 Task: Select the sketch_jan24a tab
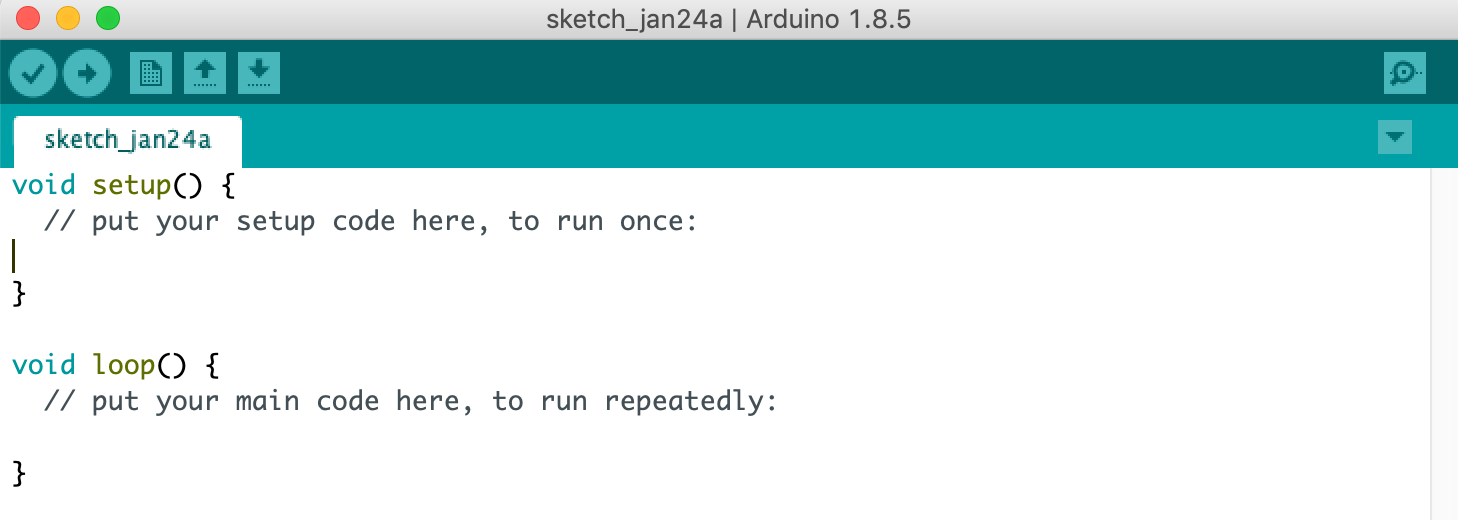[x=127, y=140]
